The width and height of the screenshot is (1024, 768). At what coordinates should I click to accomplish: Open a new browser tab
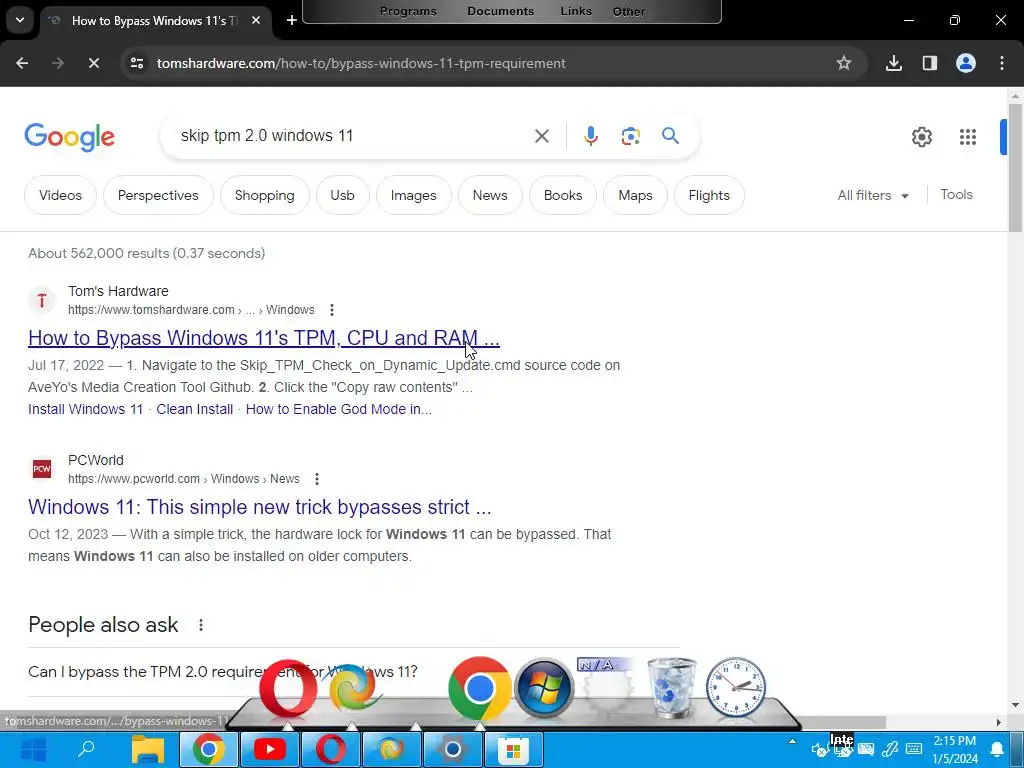click(x=292, y=20)
